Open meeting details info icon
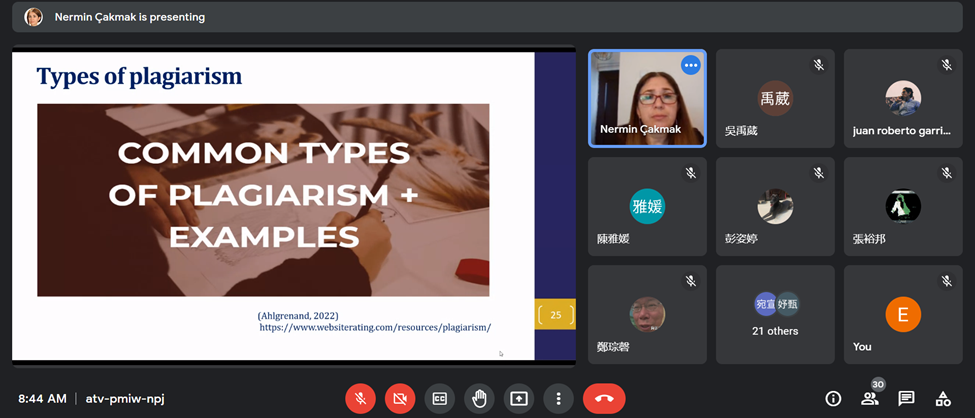 pos(833,398)
